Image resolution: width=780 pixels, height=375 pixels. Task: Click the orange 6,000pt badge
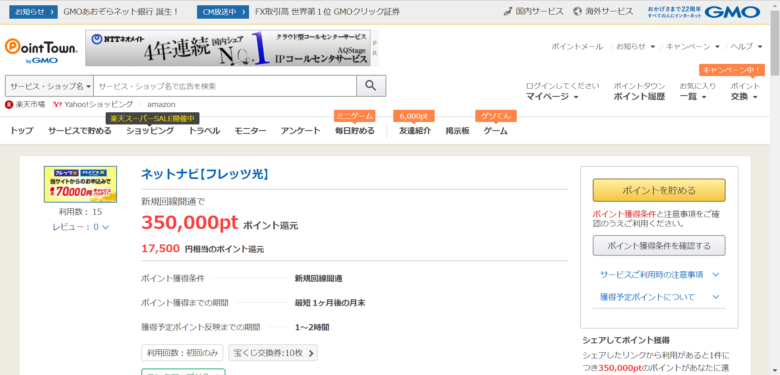[x=414, y=116]
